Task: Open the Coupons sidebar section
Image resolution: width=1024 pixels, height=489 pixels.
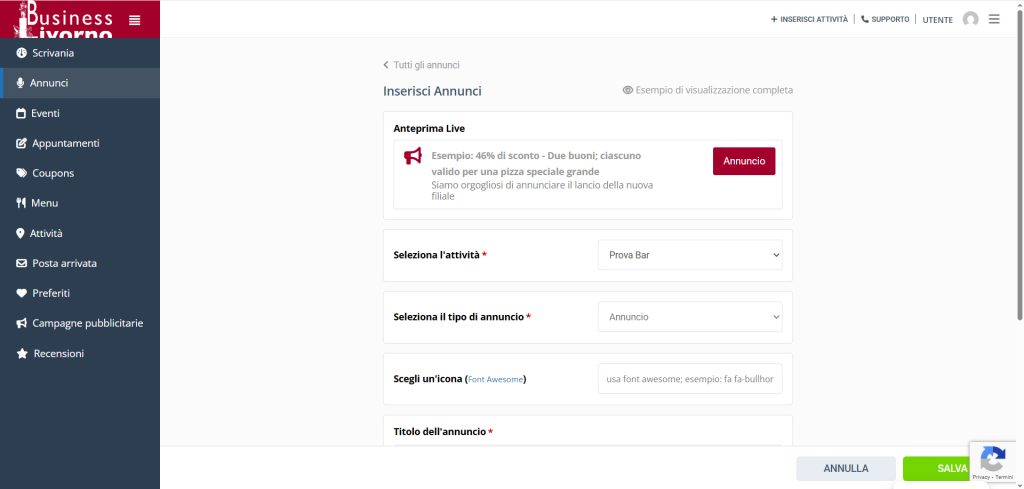Action: pos(52,173)
